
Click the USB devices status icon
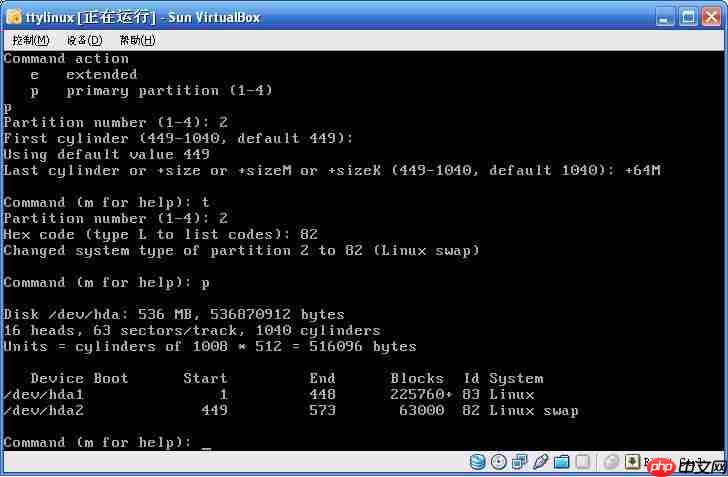540,462
